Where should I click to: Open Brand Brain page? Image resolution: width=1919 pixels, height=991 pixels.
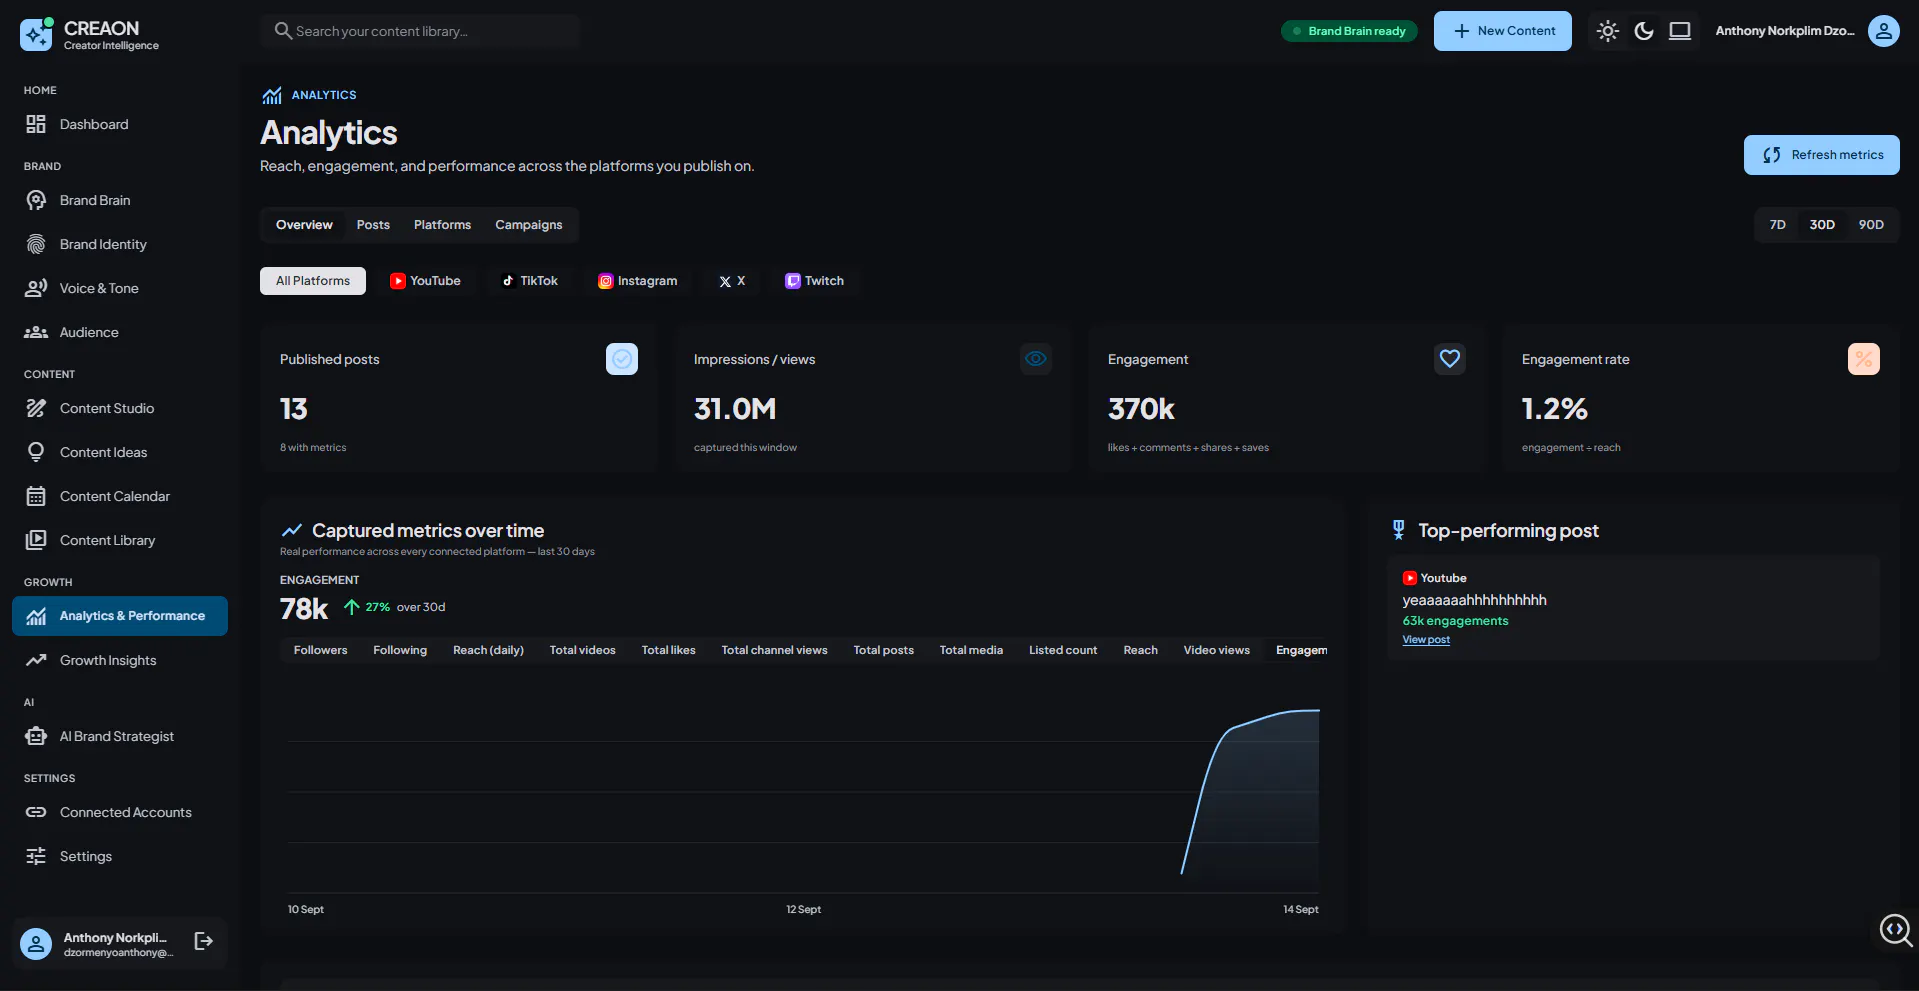(120, 200)
